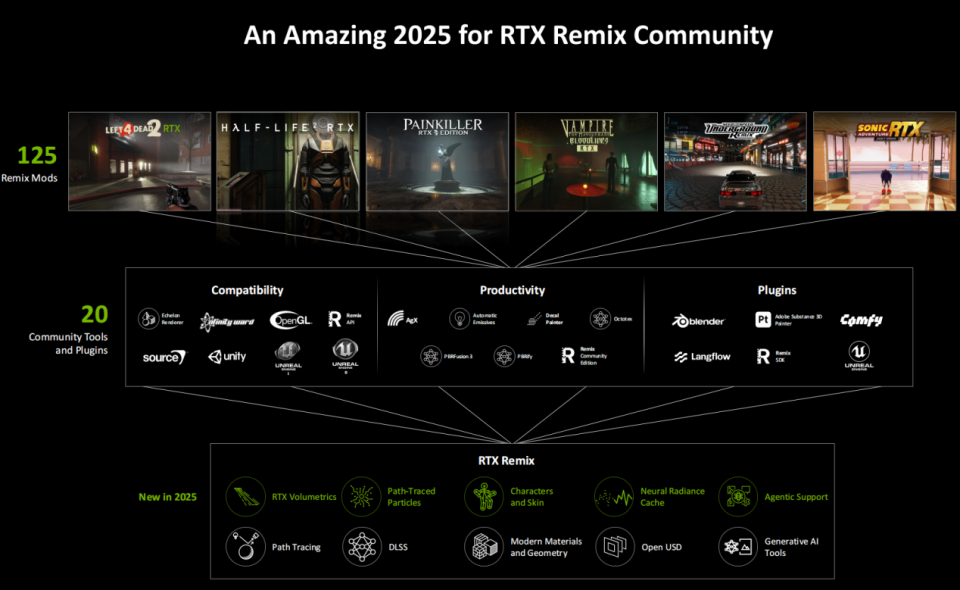960x590 pixels.
Task: Click the DLSS text label
Action: tap(398, 547)
